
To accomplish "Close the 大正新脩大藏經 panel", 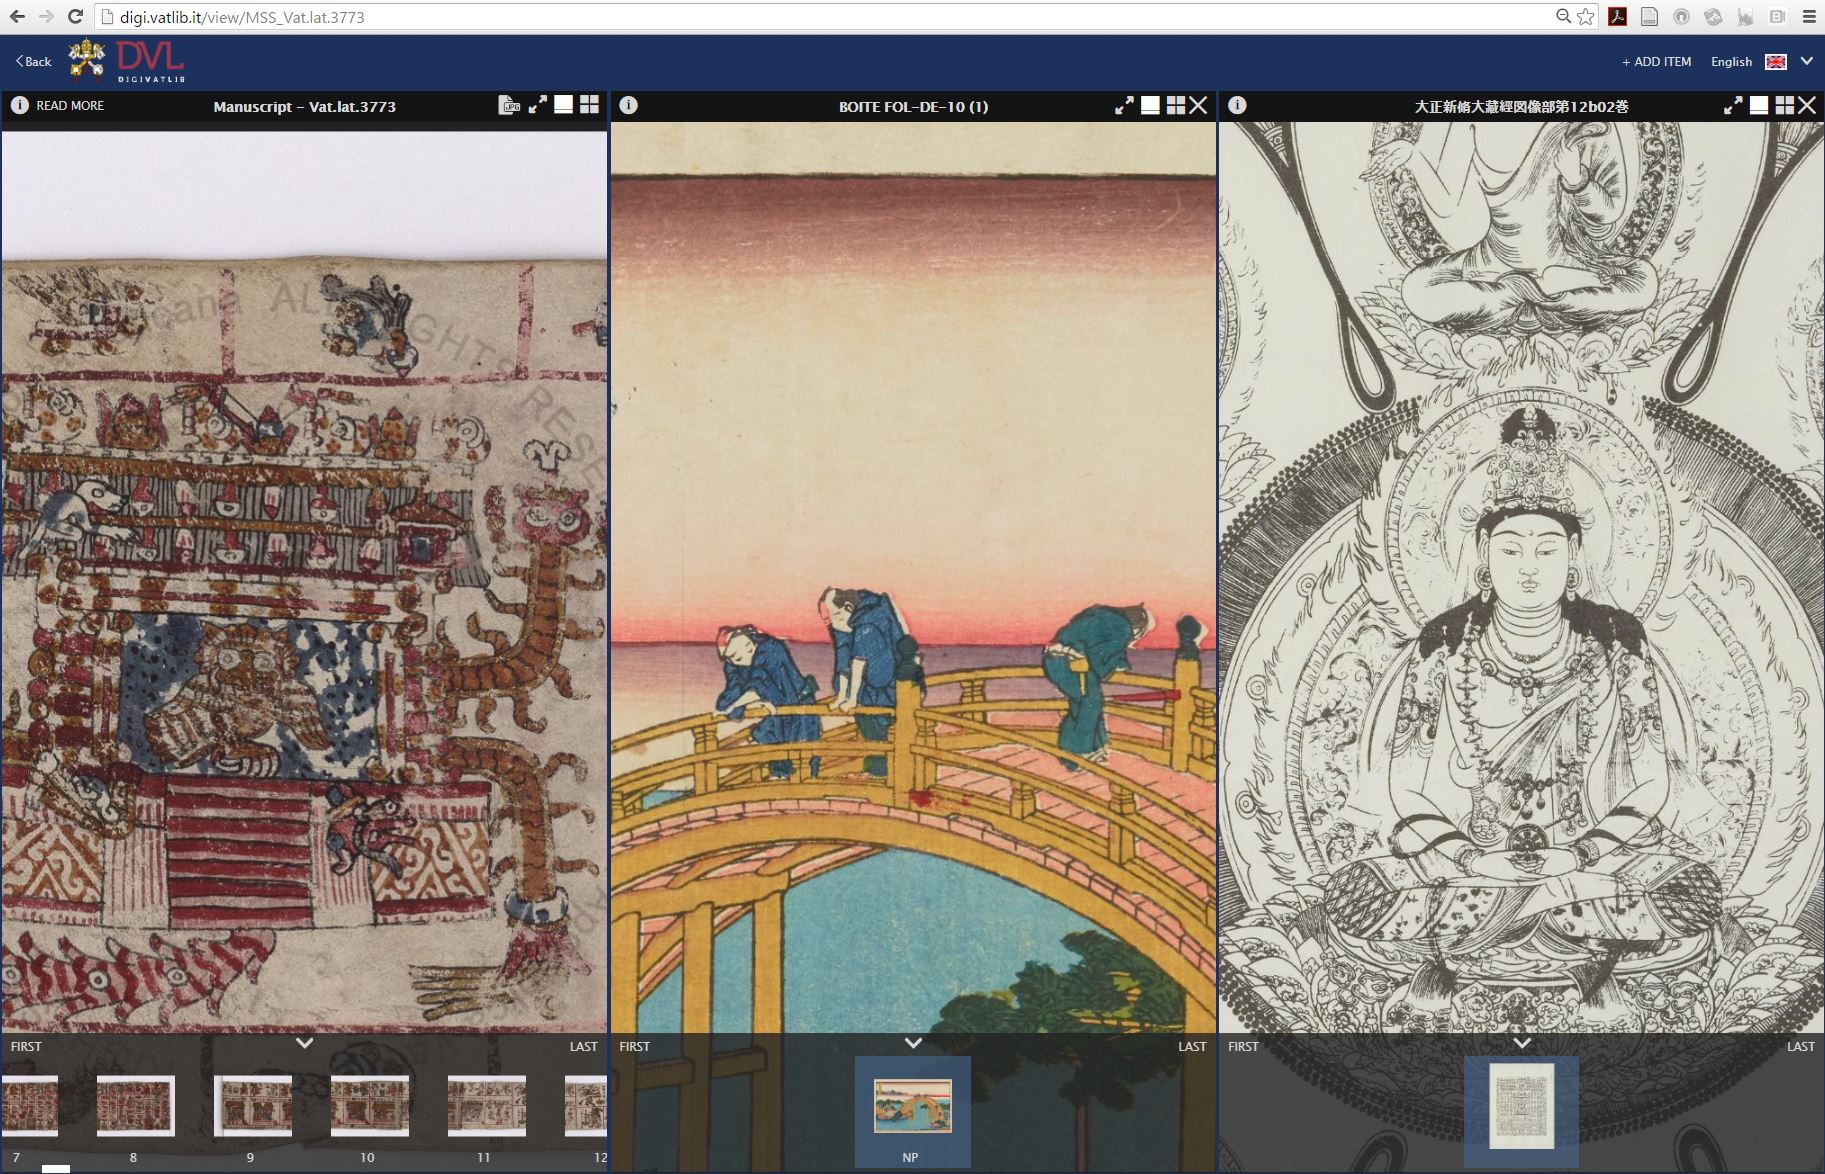I will click(x=1807, y=105).
